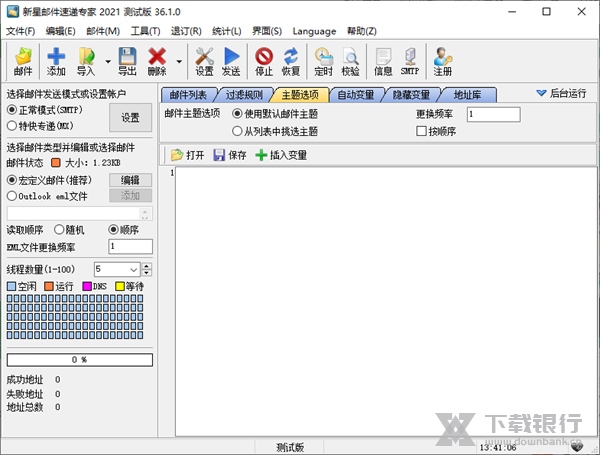Click the 更换频率 input field
600x455 pixels.
pyautogui.click(x=505, y=114)
